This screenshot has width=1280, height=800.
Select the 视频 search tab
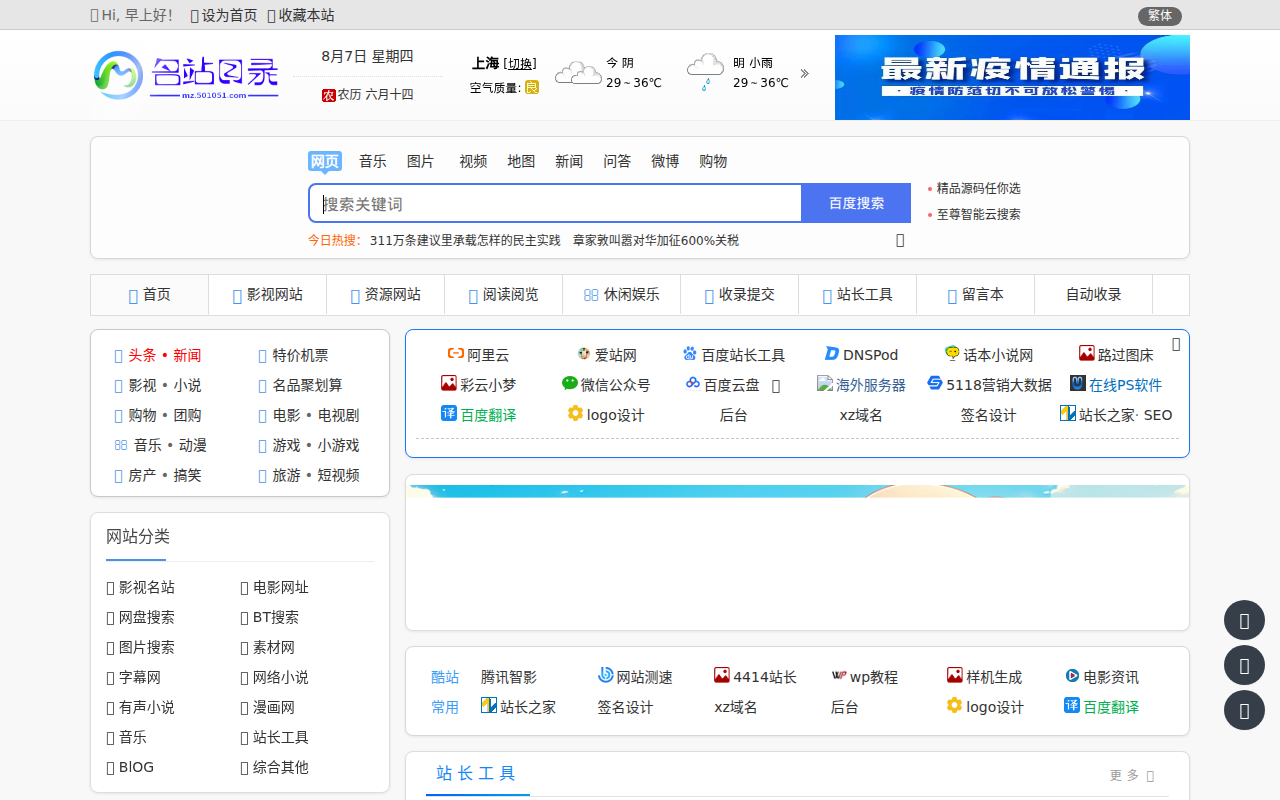pos(473,162)
